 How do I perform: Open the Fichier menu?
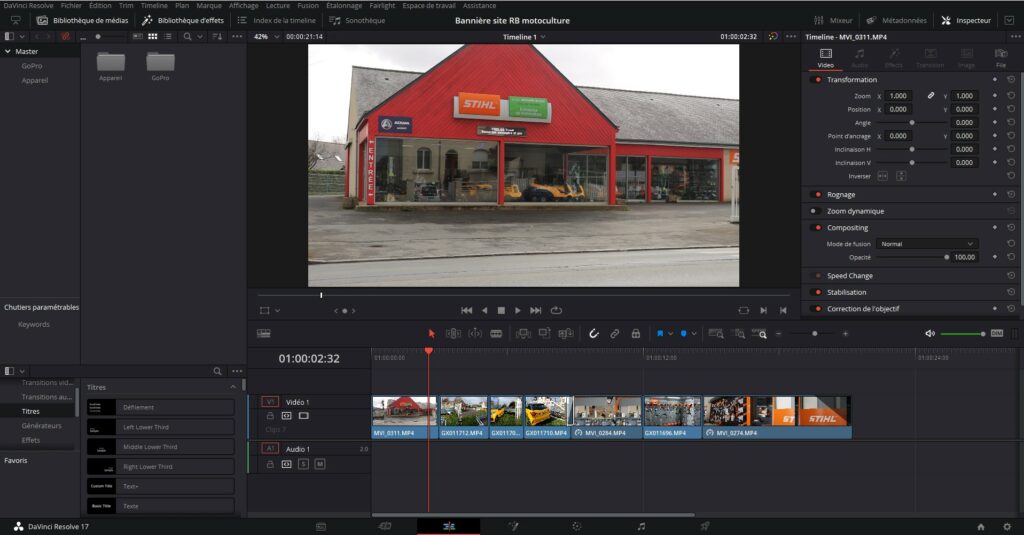click(71, 5)
